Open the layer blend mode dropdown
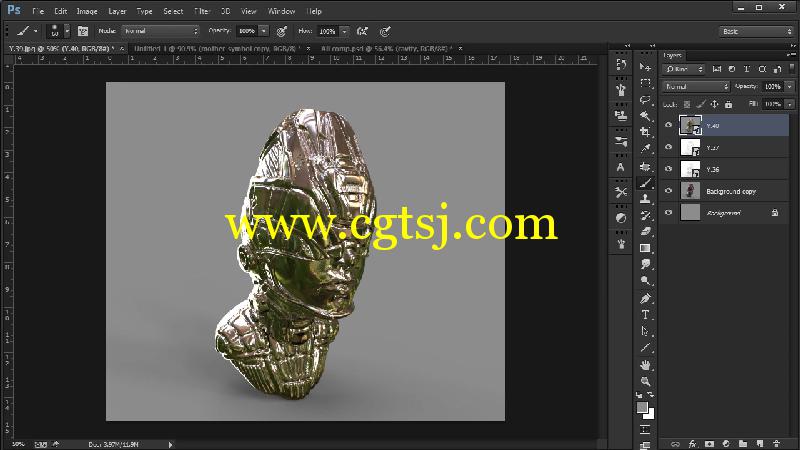 point(696,87)
